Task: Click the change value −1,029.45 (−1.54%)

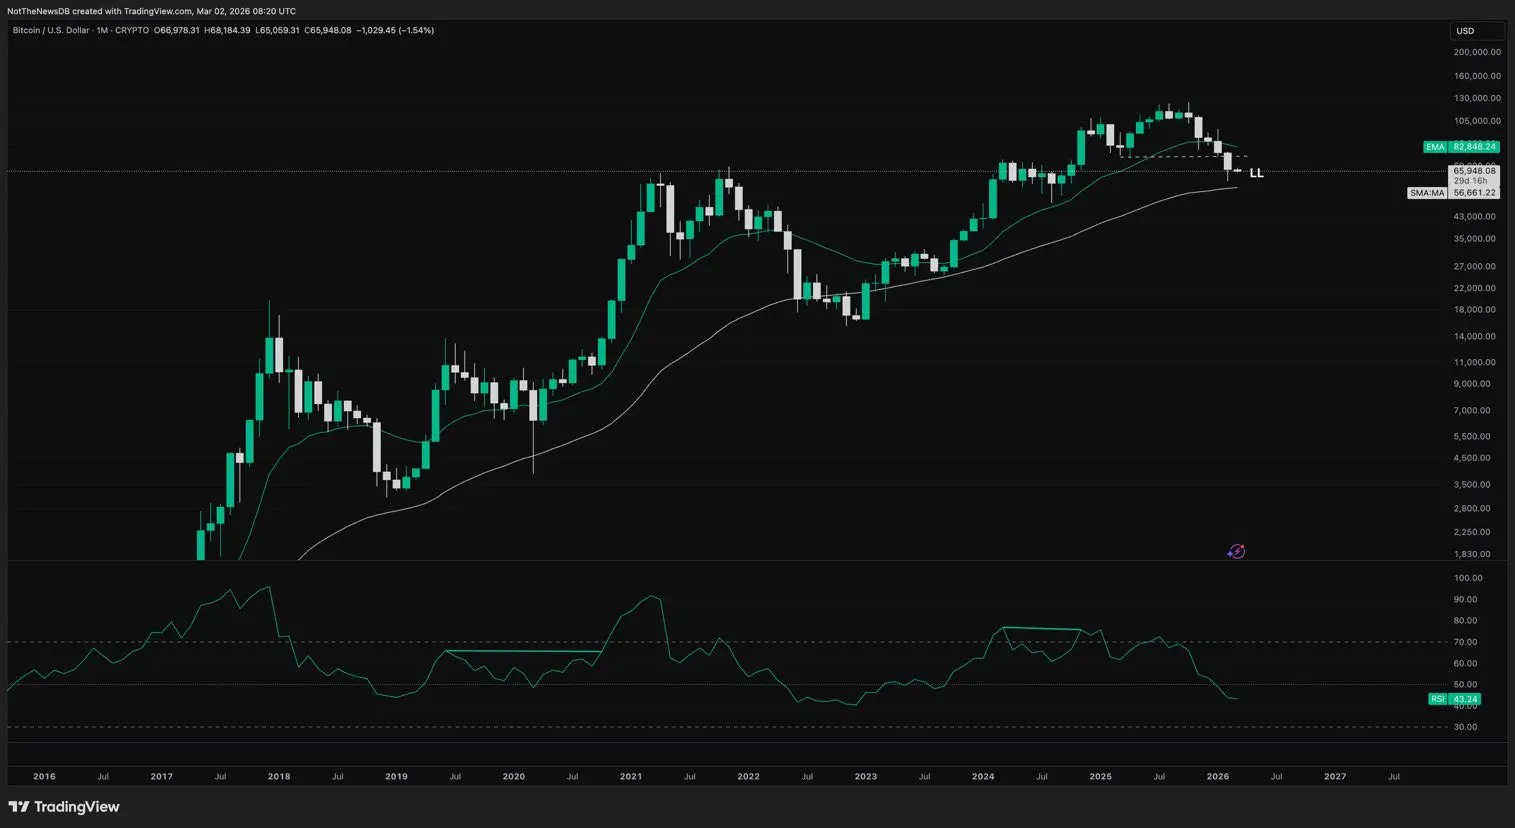Action: point(395,30)
